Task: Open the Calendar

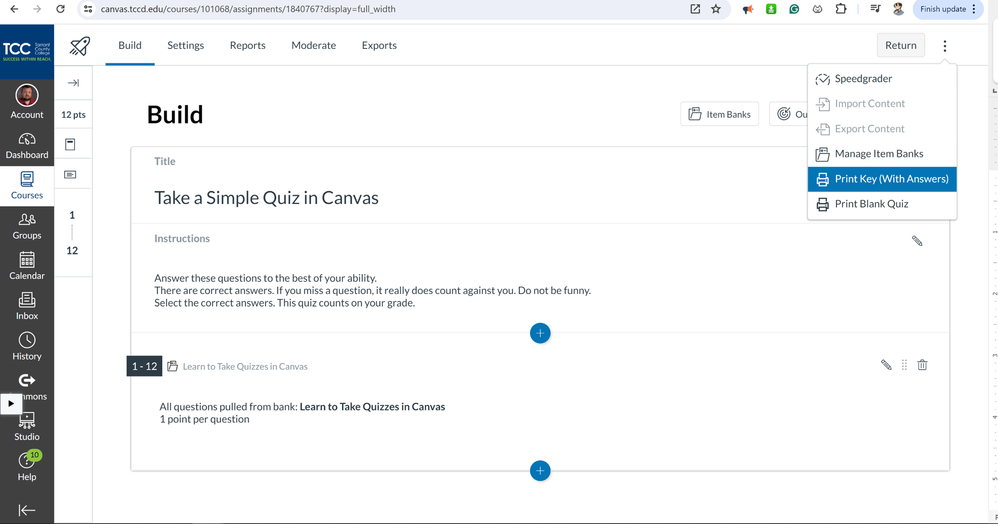Action: click(27, 266)
